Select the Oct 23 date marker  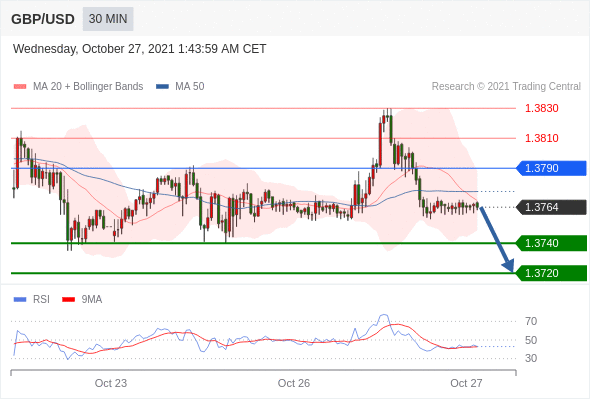pos(111,383)
